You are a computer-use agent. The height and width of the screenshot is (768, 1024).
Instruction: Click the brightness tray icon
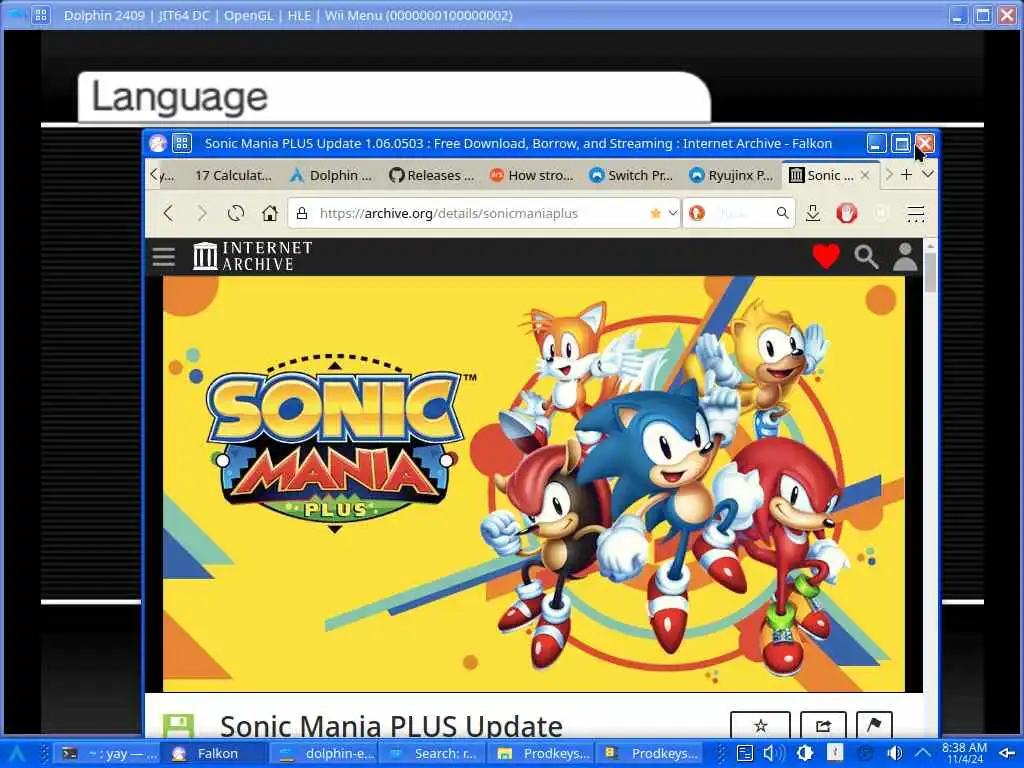[805, 754]
